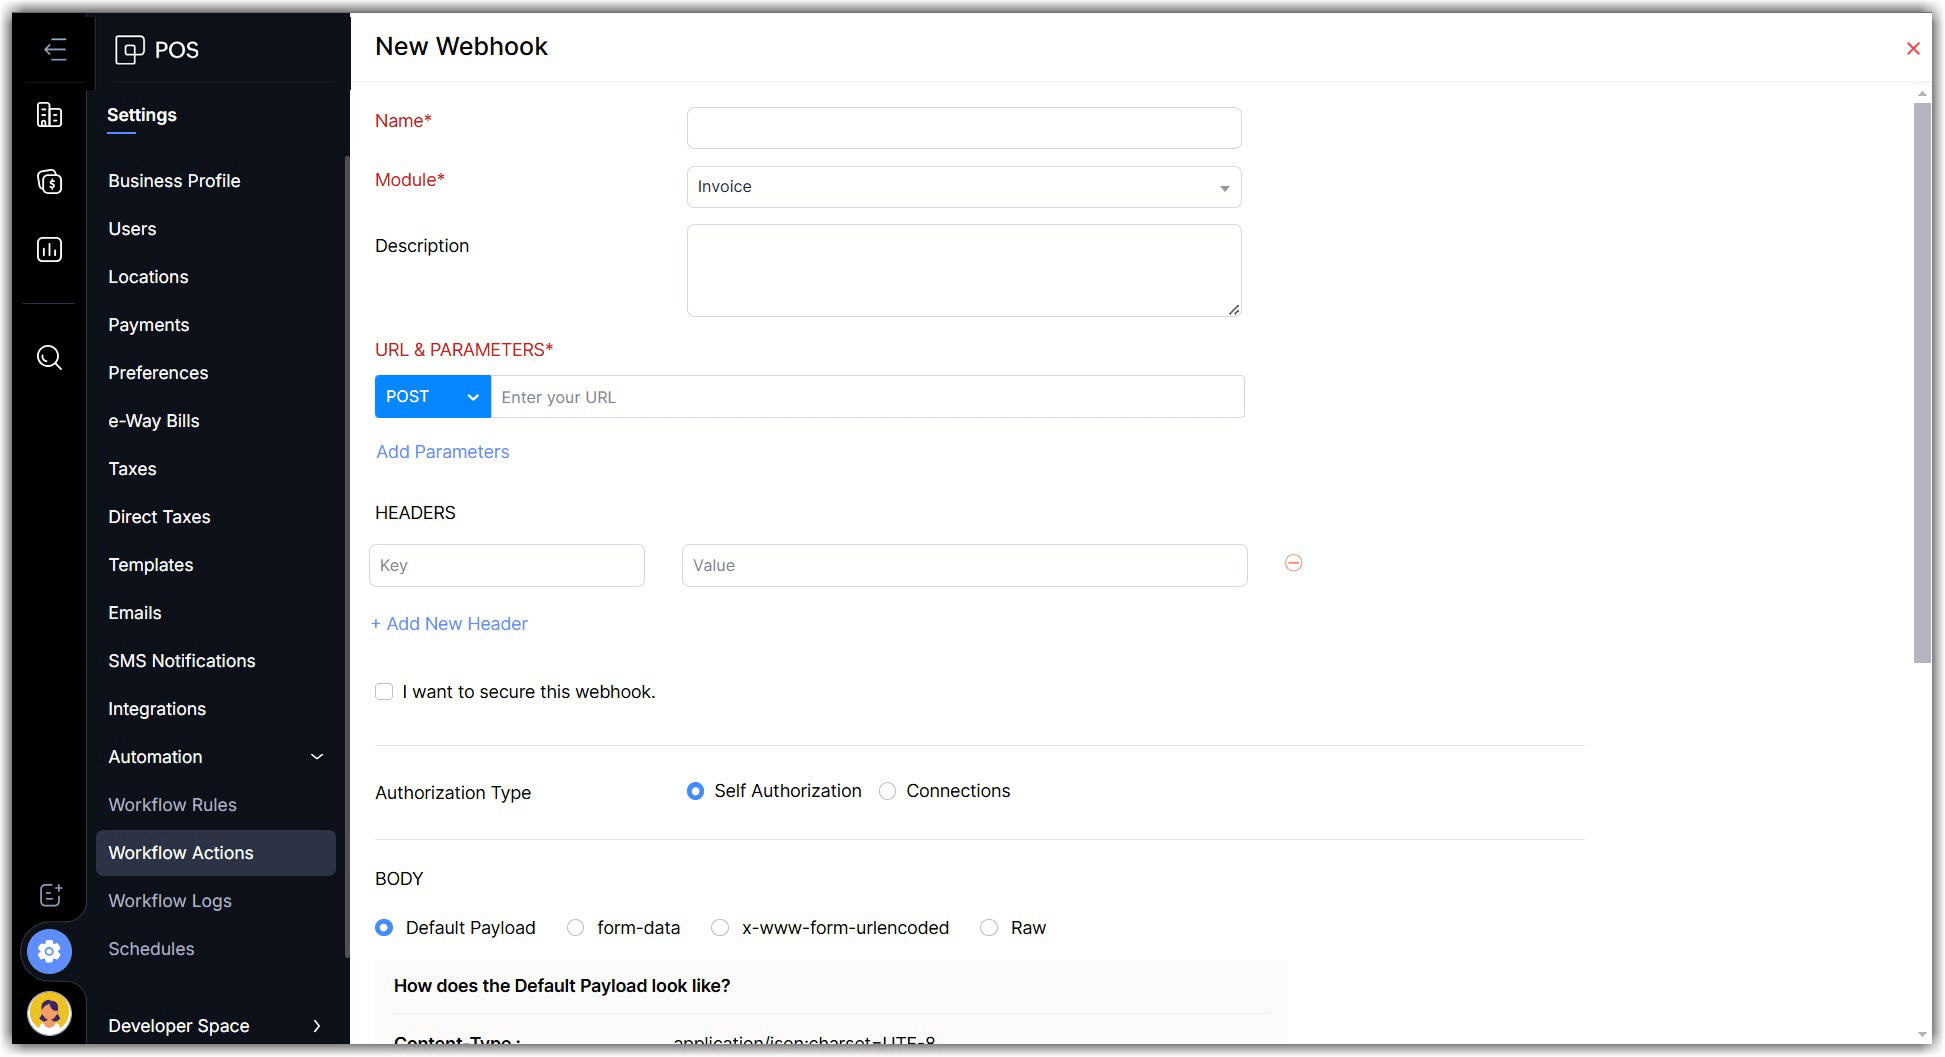Click the note-plus icon in the left rail

click(50, 895)
